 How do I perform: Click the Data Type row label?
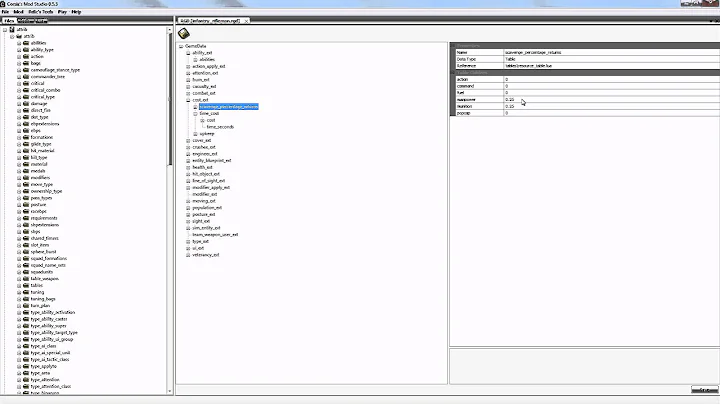click(x=466, y=59)
